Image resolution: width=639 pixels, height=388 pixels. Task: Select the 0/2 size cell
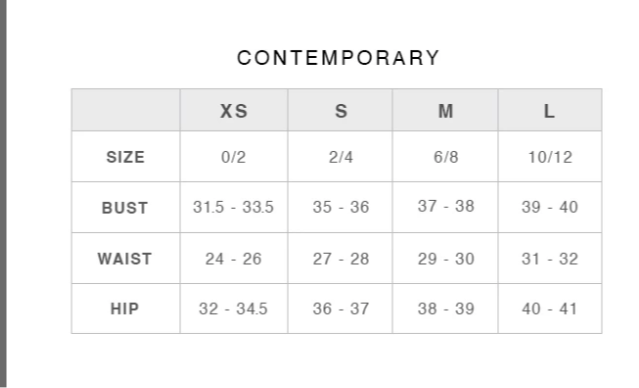click(234, 157)
